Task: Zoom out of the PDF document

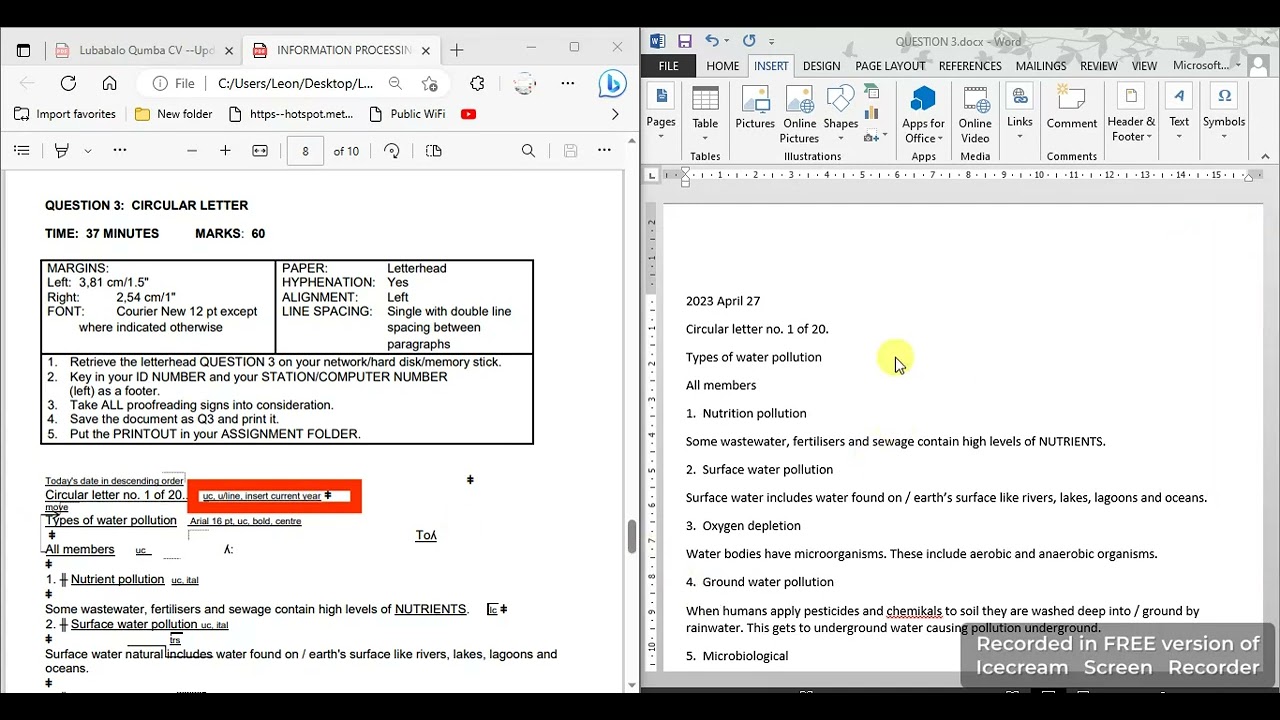Action: coord(192,151)
